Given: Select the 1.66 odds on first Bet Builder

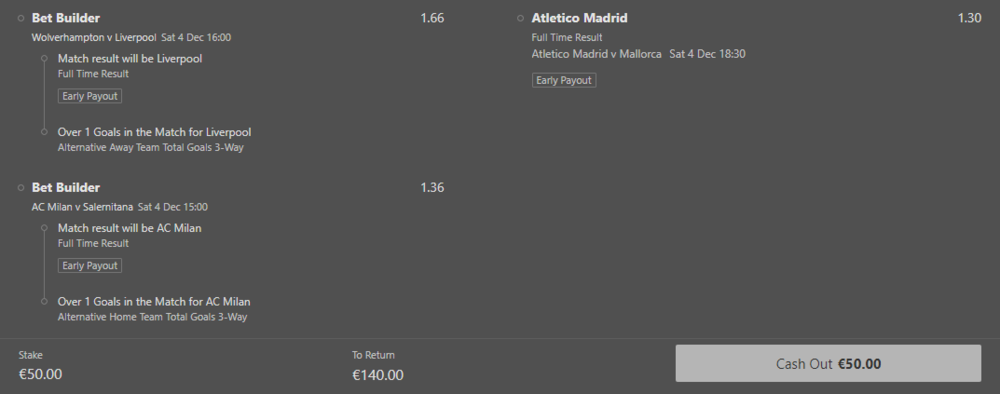Looking at the screenshot, I should (432, 18).
